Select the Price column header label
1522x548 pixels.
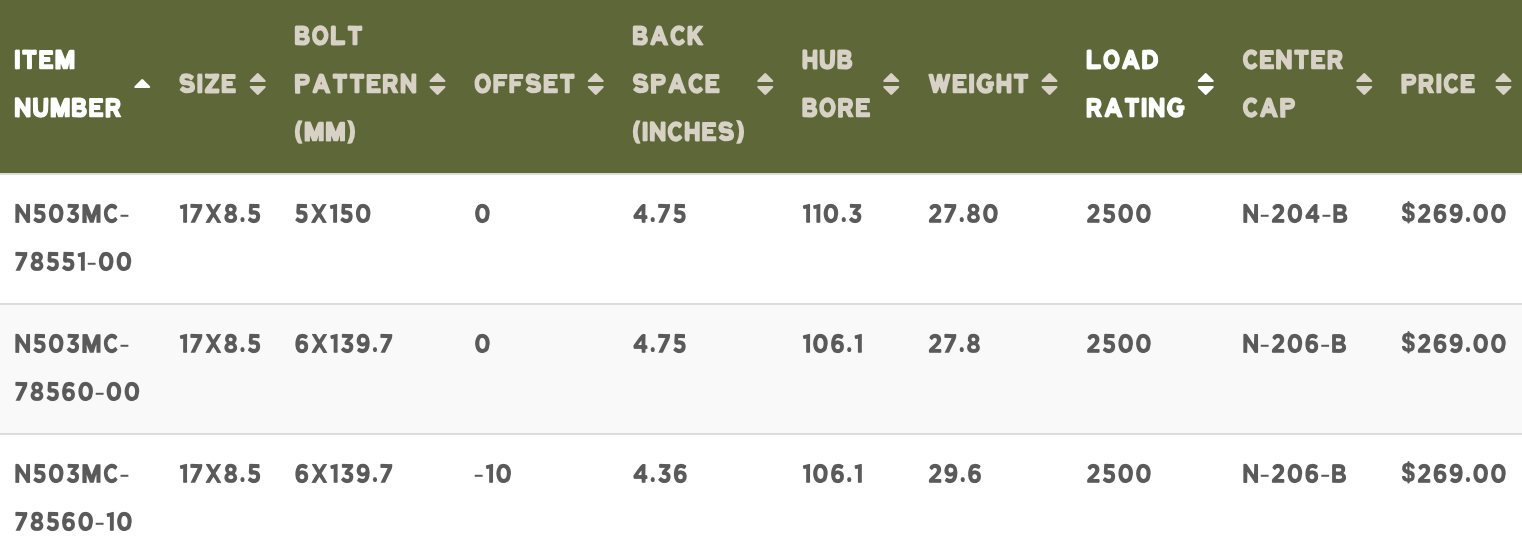click(1438, 84)
